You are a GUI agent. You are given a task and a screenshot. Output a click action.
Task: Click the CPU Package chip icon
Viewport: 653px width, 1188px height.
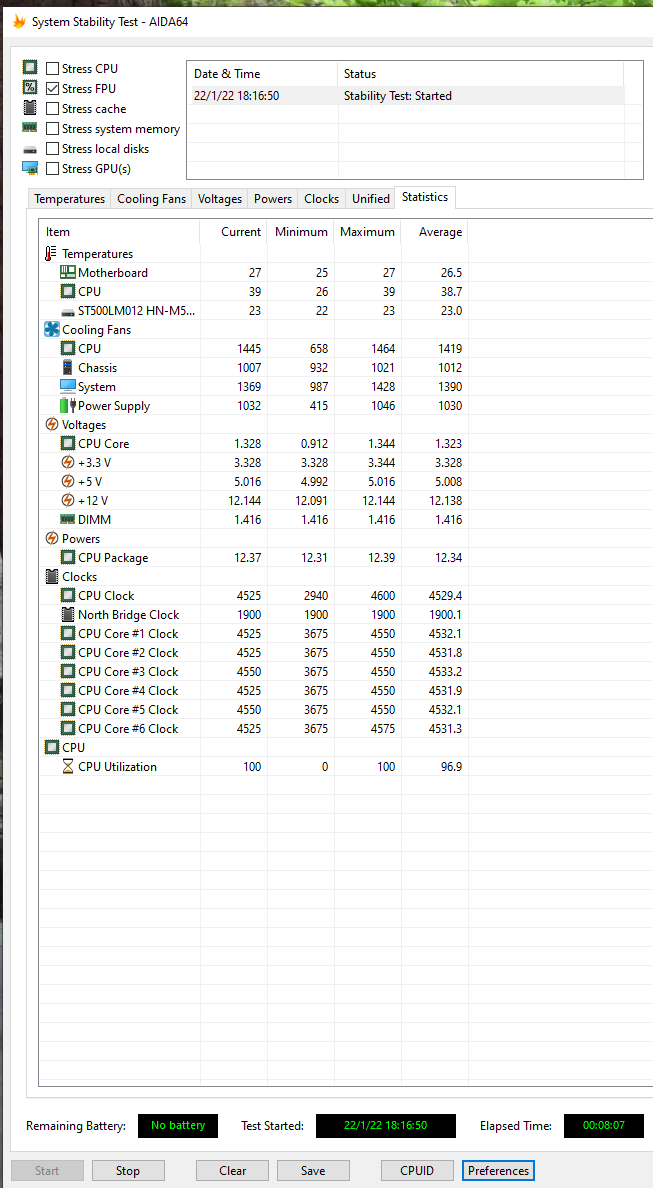point(68,558)
